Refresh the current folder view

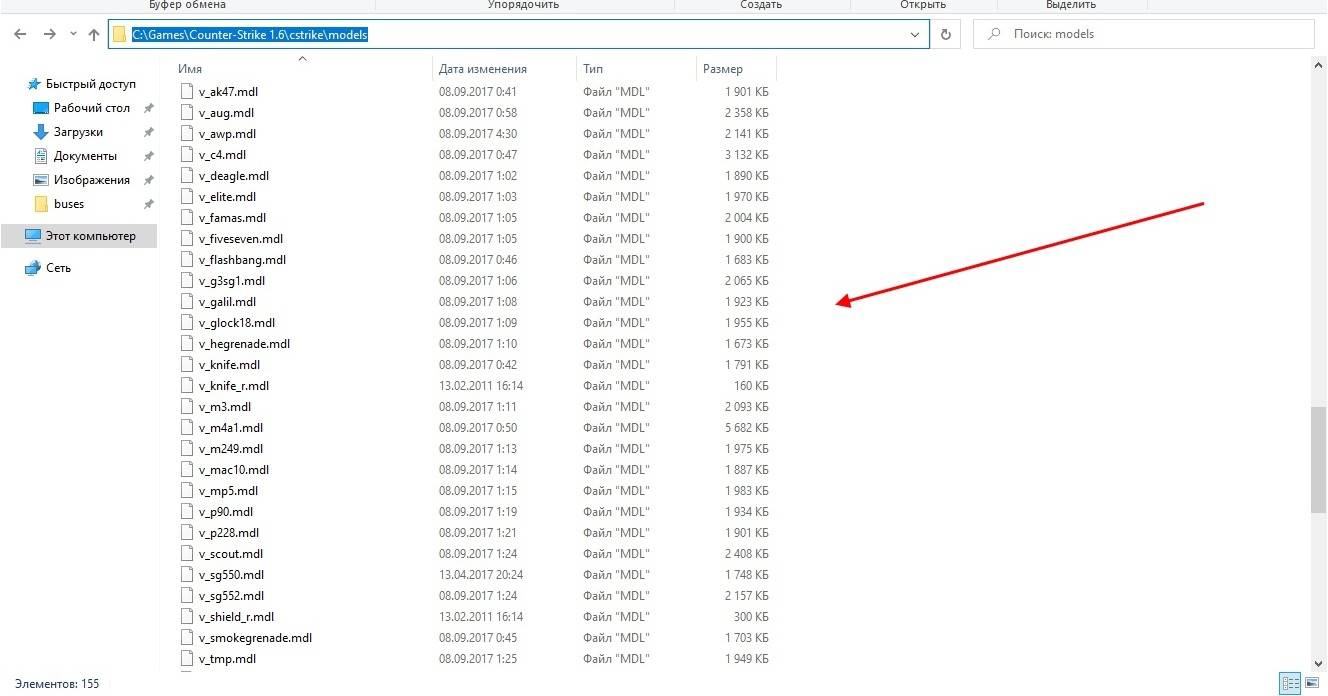(x=945, y=34)
